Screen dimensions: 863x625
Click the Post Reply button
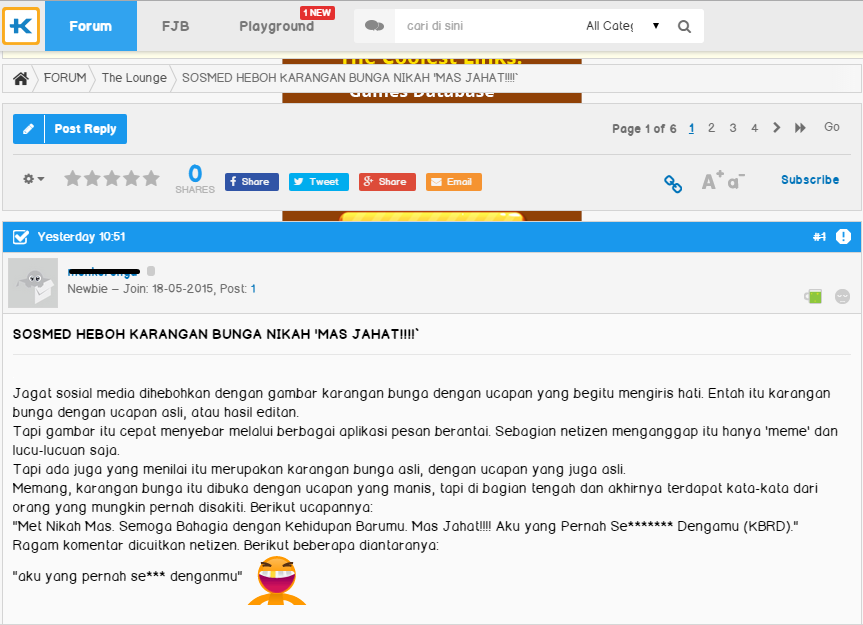tap(70, 129)
